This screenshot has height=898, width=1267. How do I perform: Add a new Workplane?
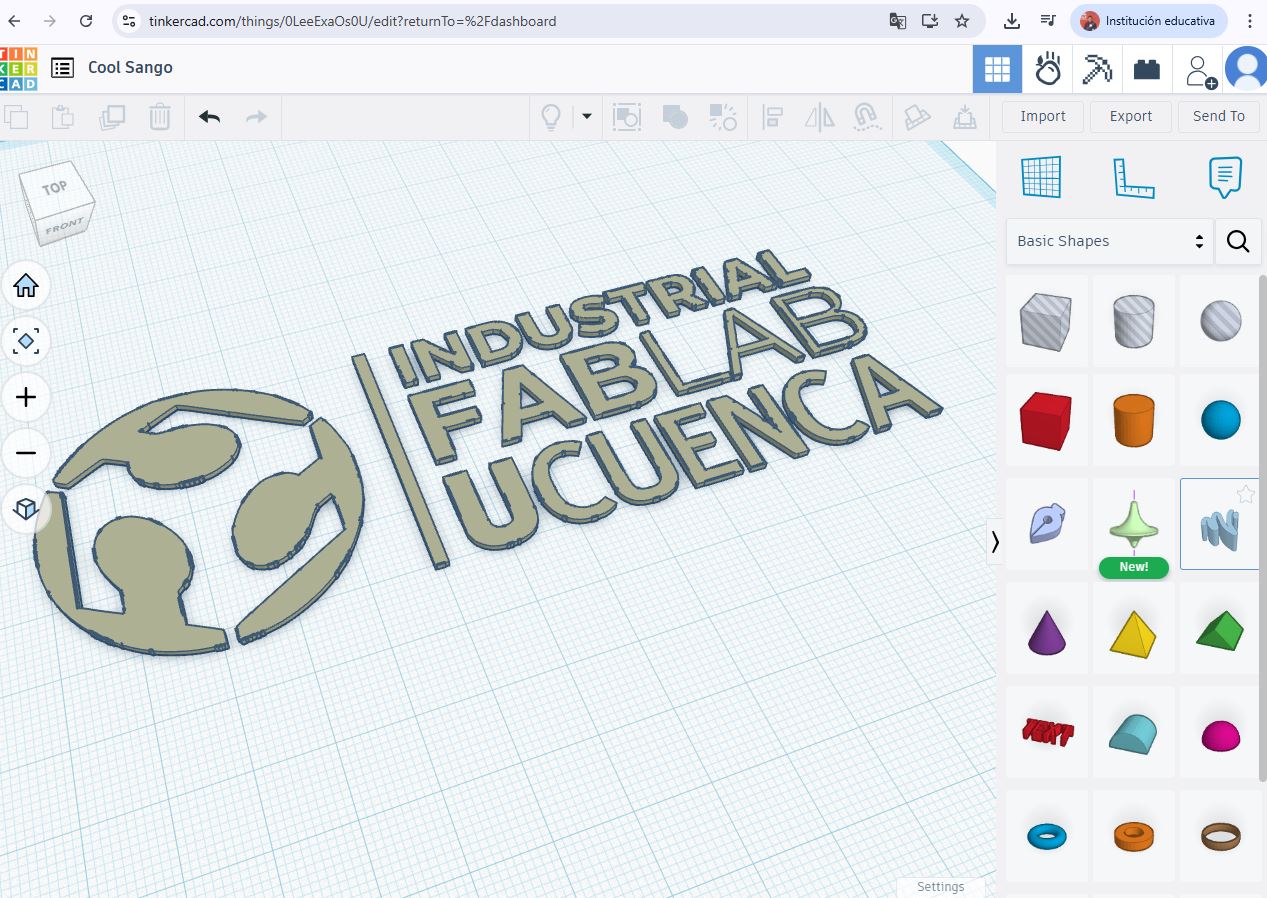[1041, 176]
